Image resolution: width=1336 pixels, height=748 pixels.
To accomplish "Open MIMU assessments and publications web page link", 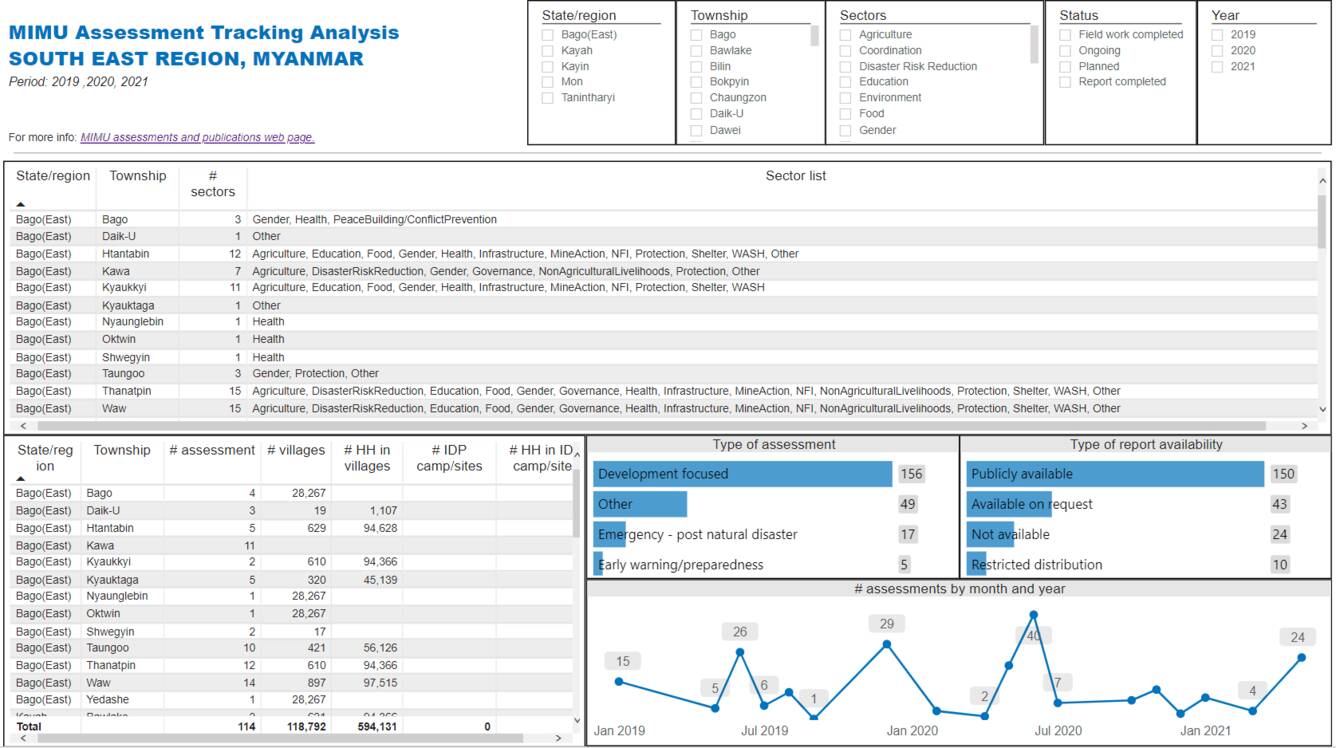I will click(x=197, y=138).
